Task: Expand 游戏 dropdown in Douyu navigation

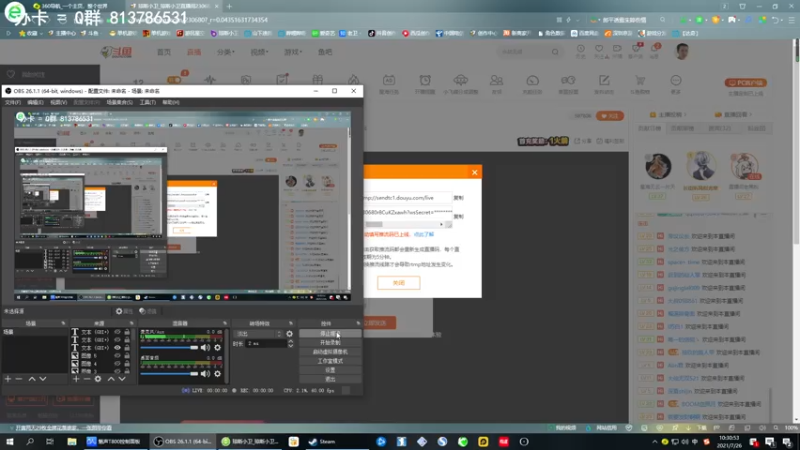Action: pos(293,52)
